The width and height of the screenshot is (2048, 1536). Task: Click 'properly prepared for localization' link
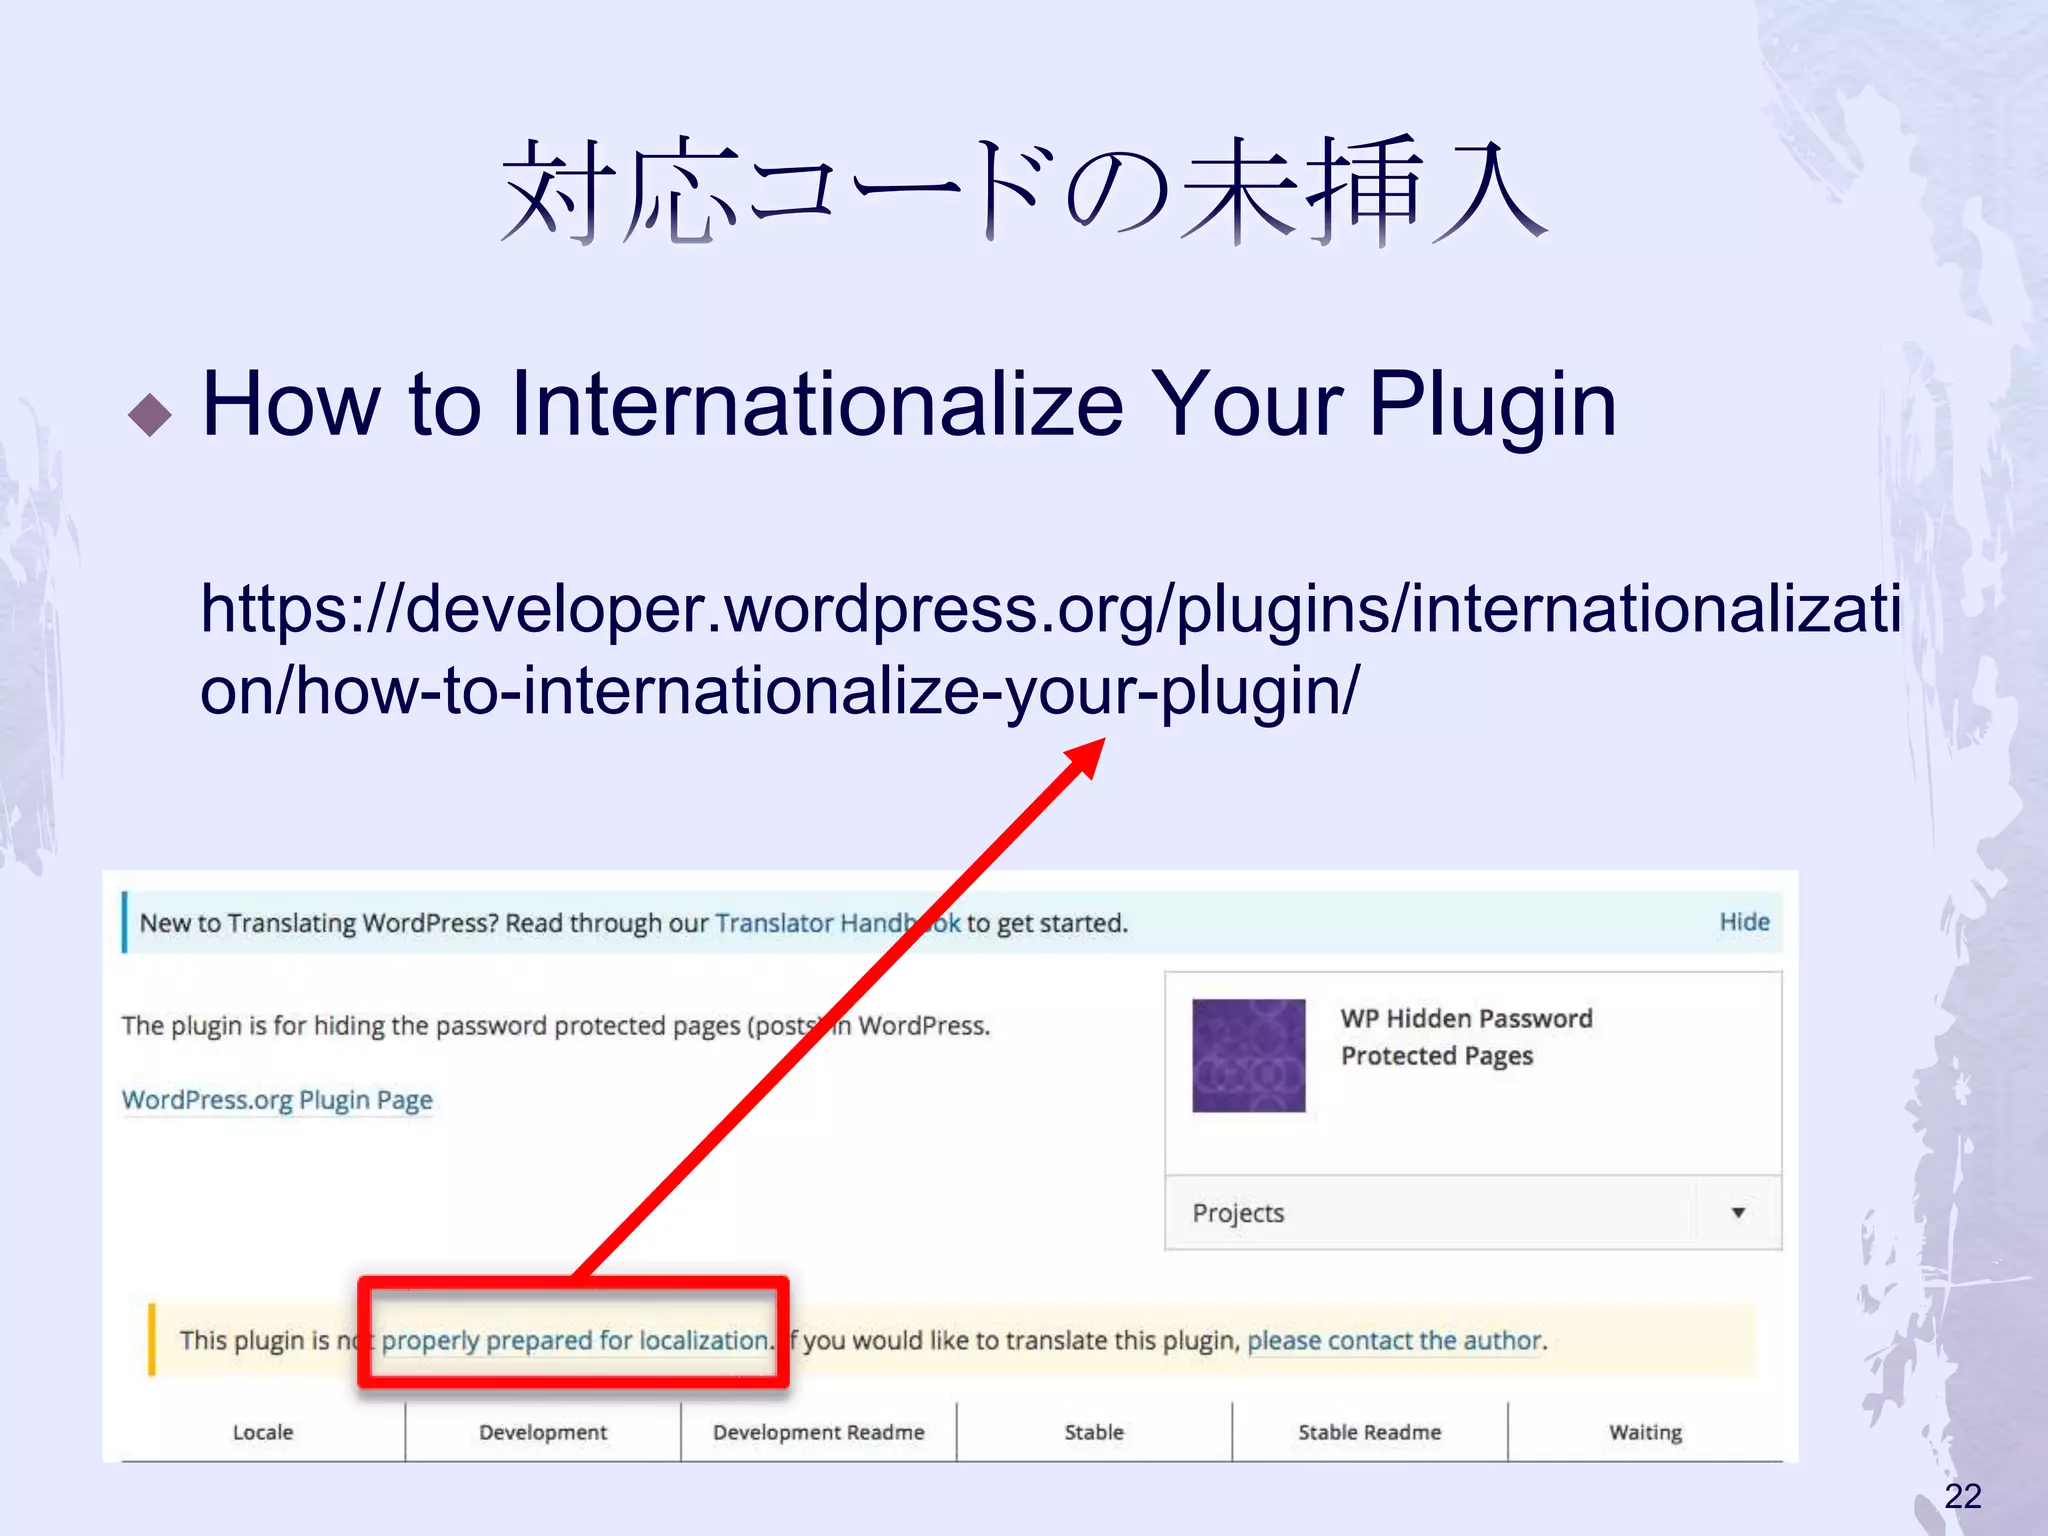coord(577,1340)
